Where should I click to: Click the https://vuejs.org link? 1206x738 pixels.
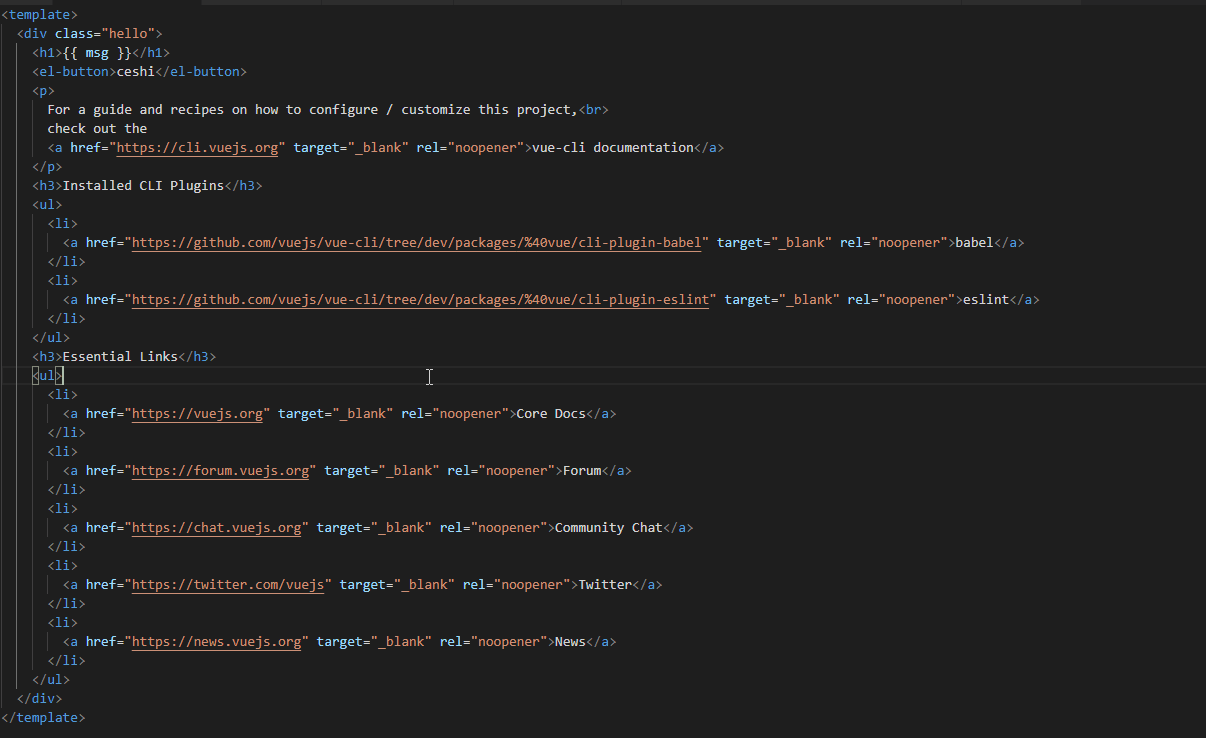coord(197,413)
